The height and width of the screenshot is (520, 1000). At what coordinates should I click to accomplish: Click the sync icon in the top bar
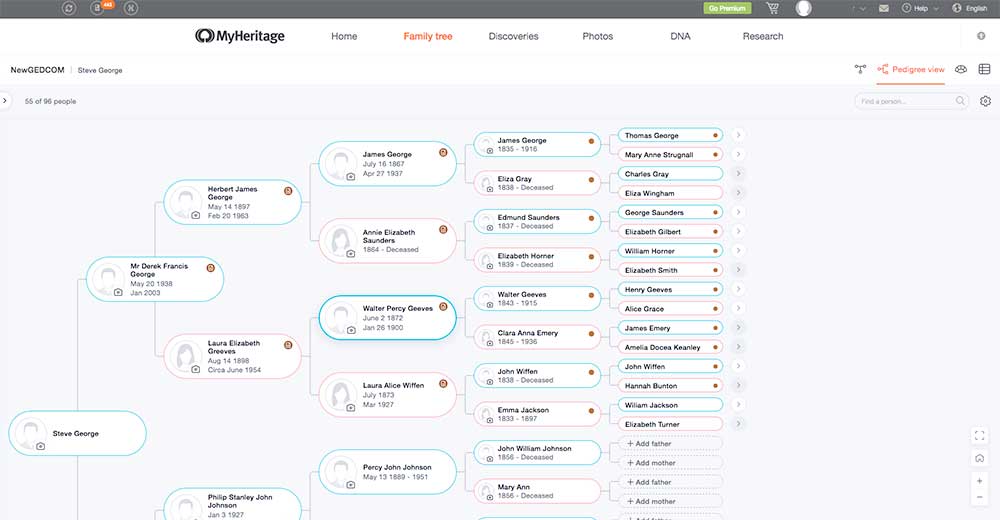pos(69,8)
